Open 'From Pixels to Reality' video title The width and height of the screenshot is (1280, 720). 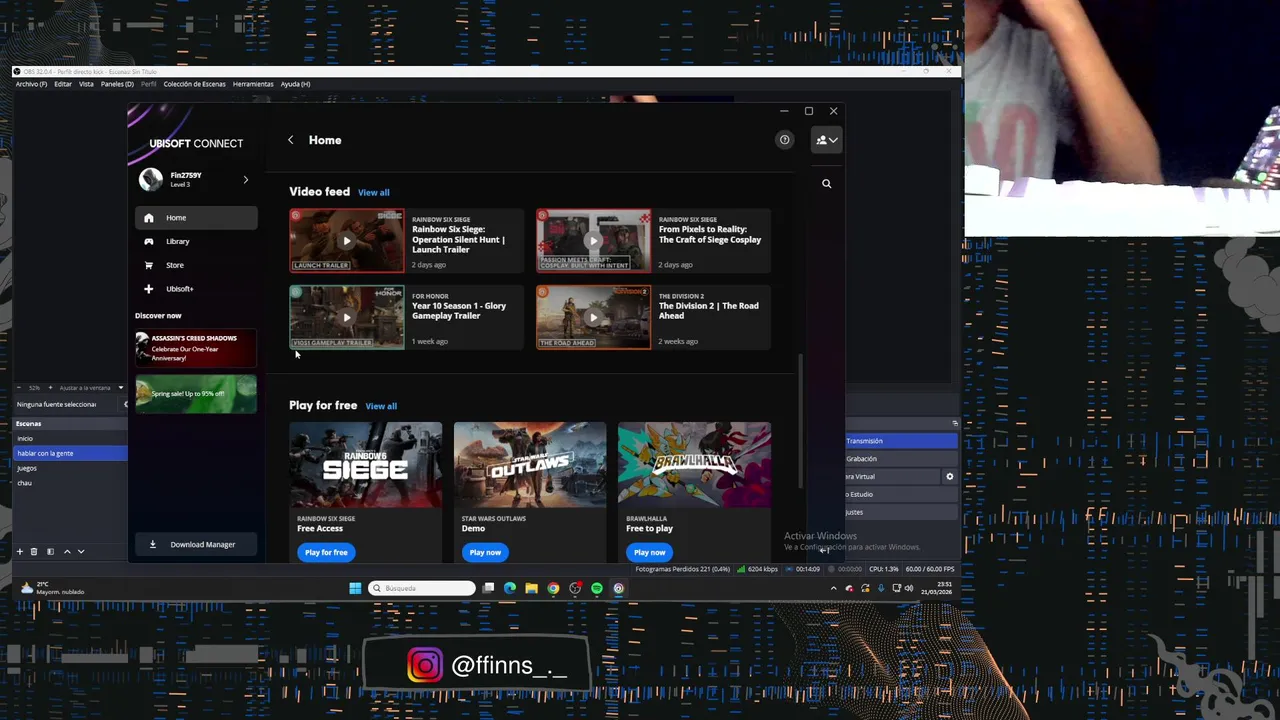[709, 234]
